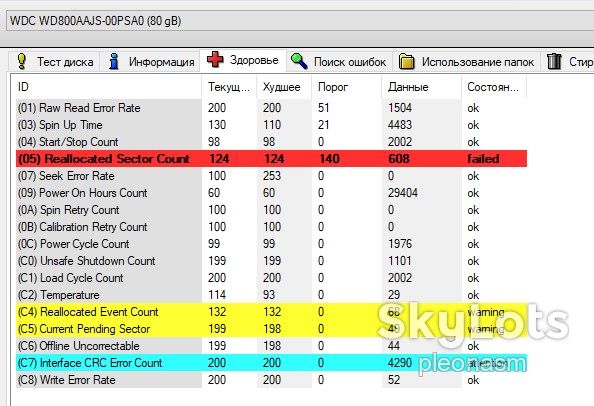This screenshot has height=406, width=594.
Task: Click the folder icon on Использование папок tab
Action: [406, 61]
